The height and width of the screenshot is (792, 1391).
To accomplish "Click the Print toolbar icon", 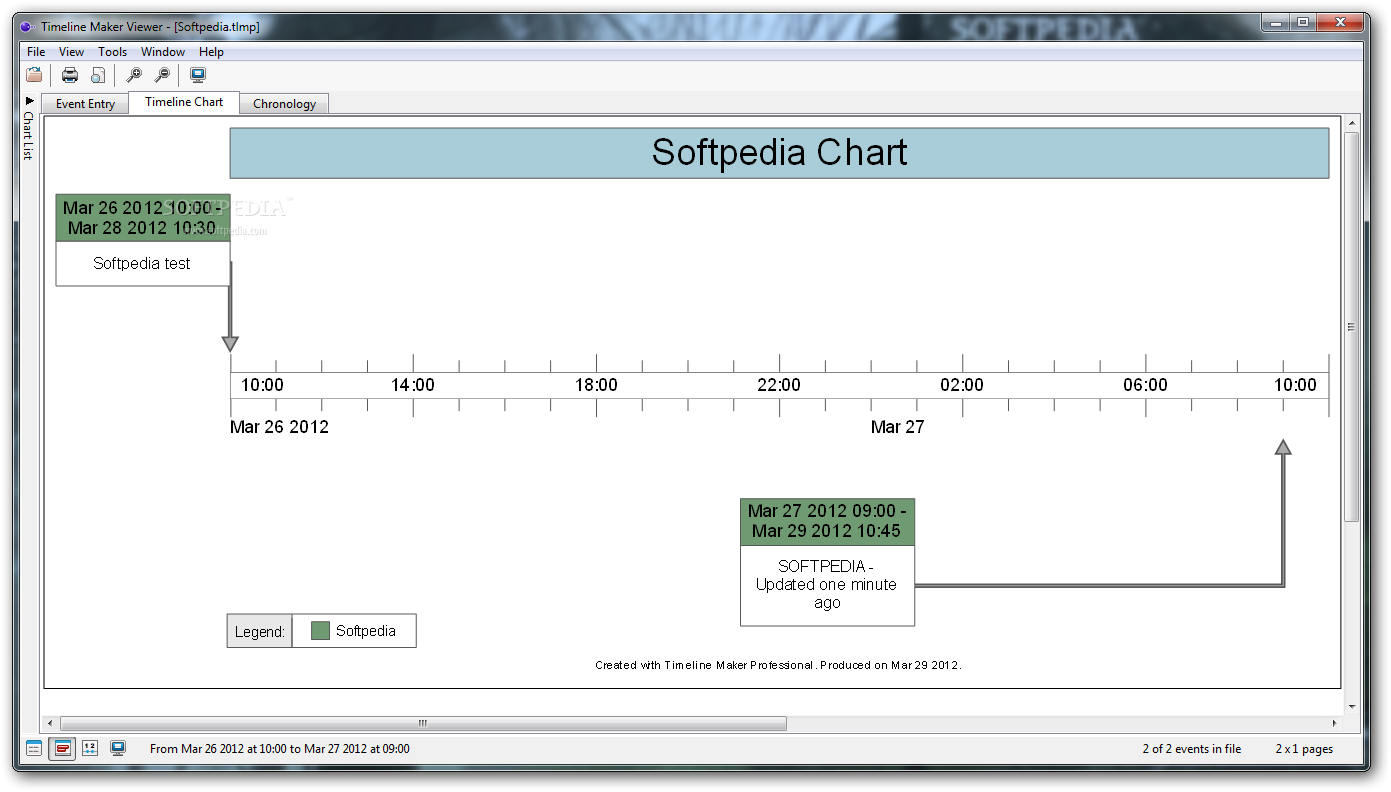I will click(x=70, y=74).
